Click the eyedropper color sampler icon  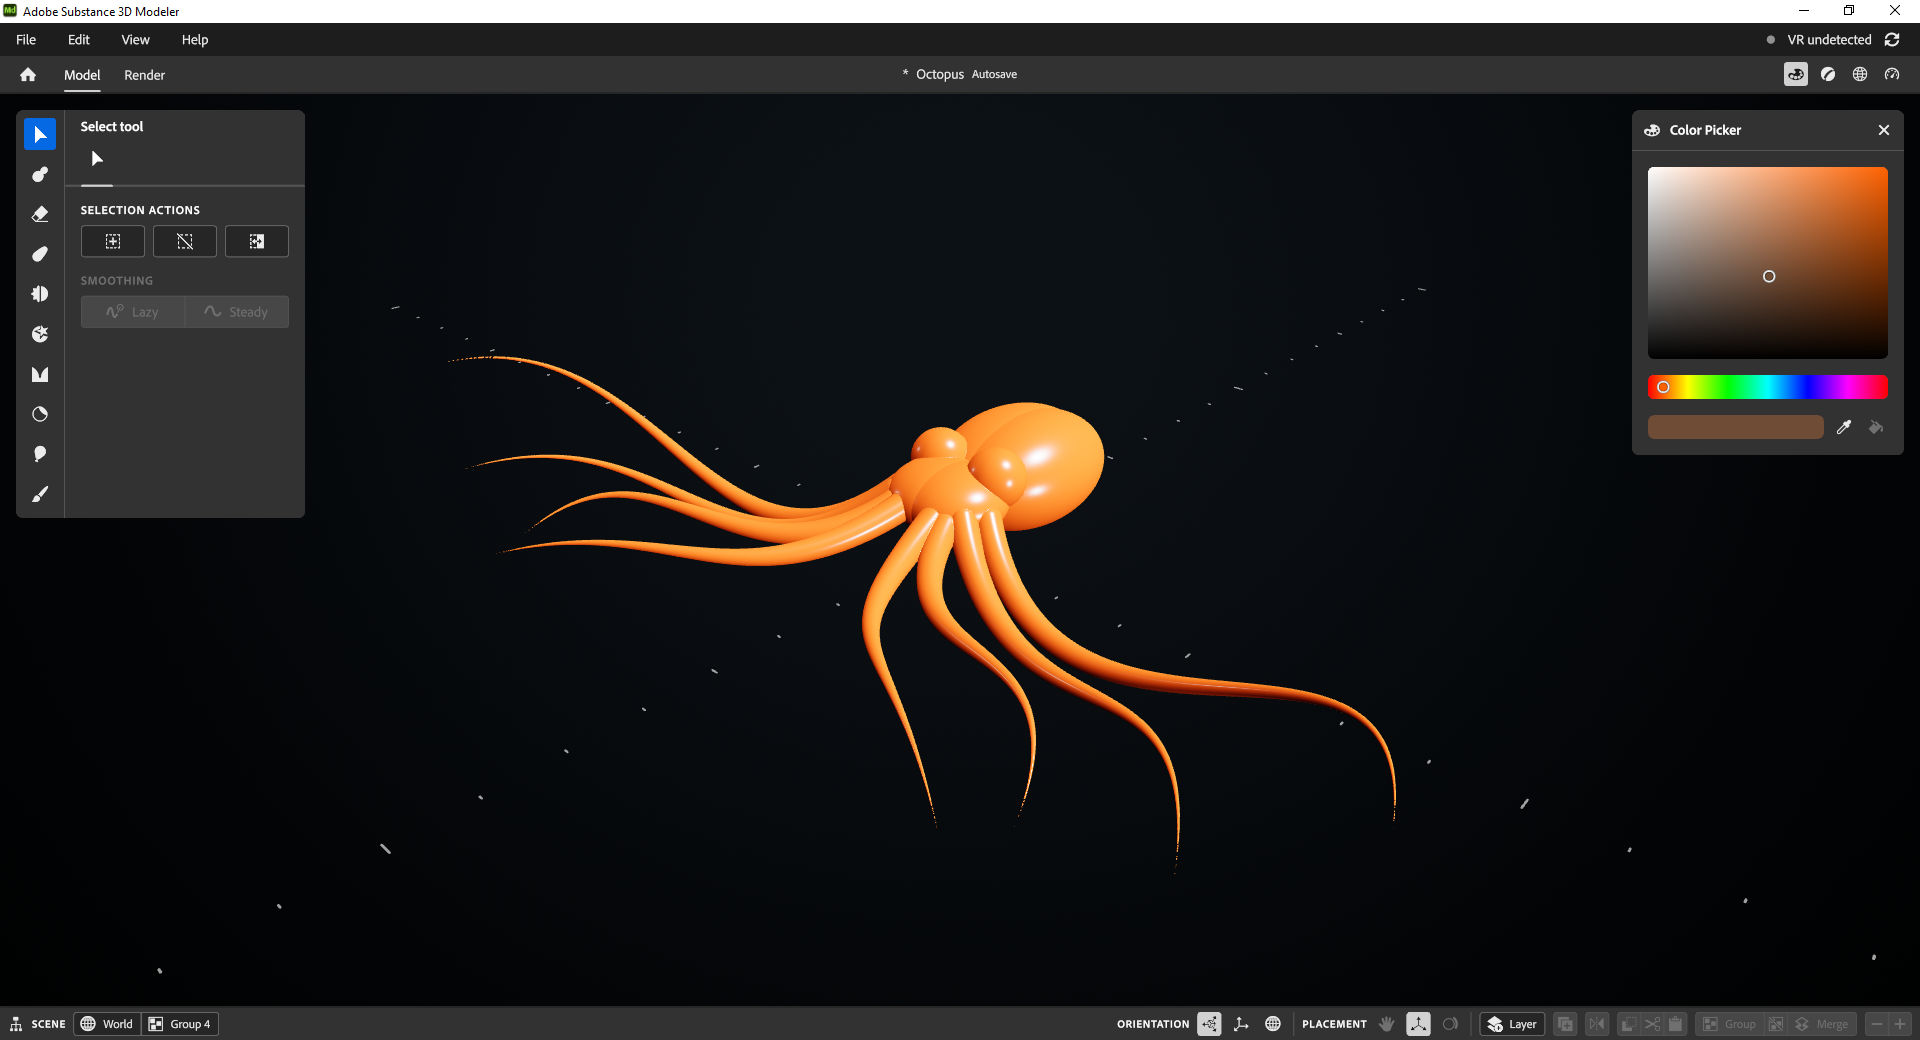pos(1844,427)
